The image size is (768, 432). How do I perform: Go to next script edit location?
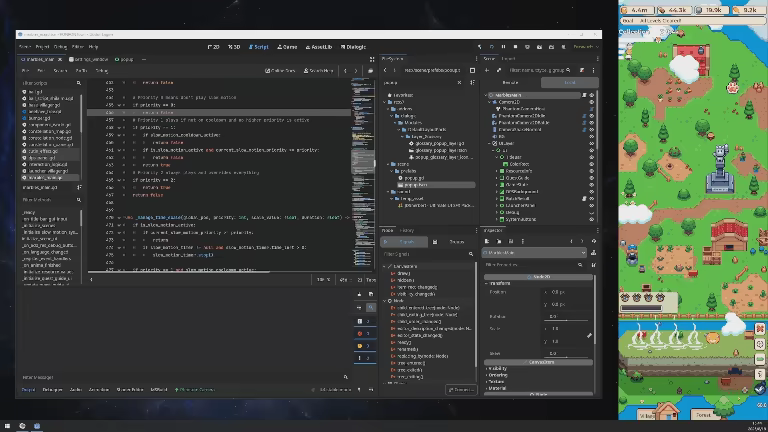tap(356, 71)
